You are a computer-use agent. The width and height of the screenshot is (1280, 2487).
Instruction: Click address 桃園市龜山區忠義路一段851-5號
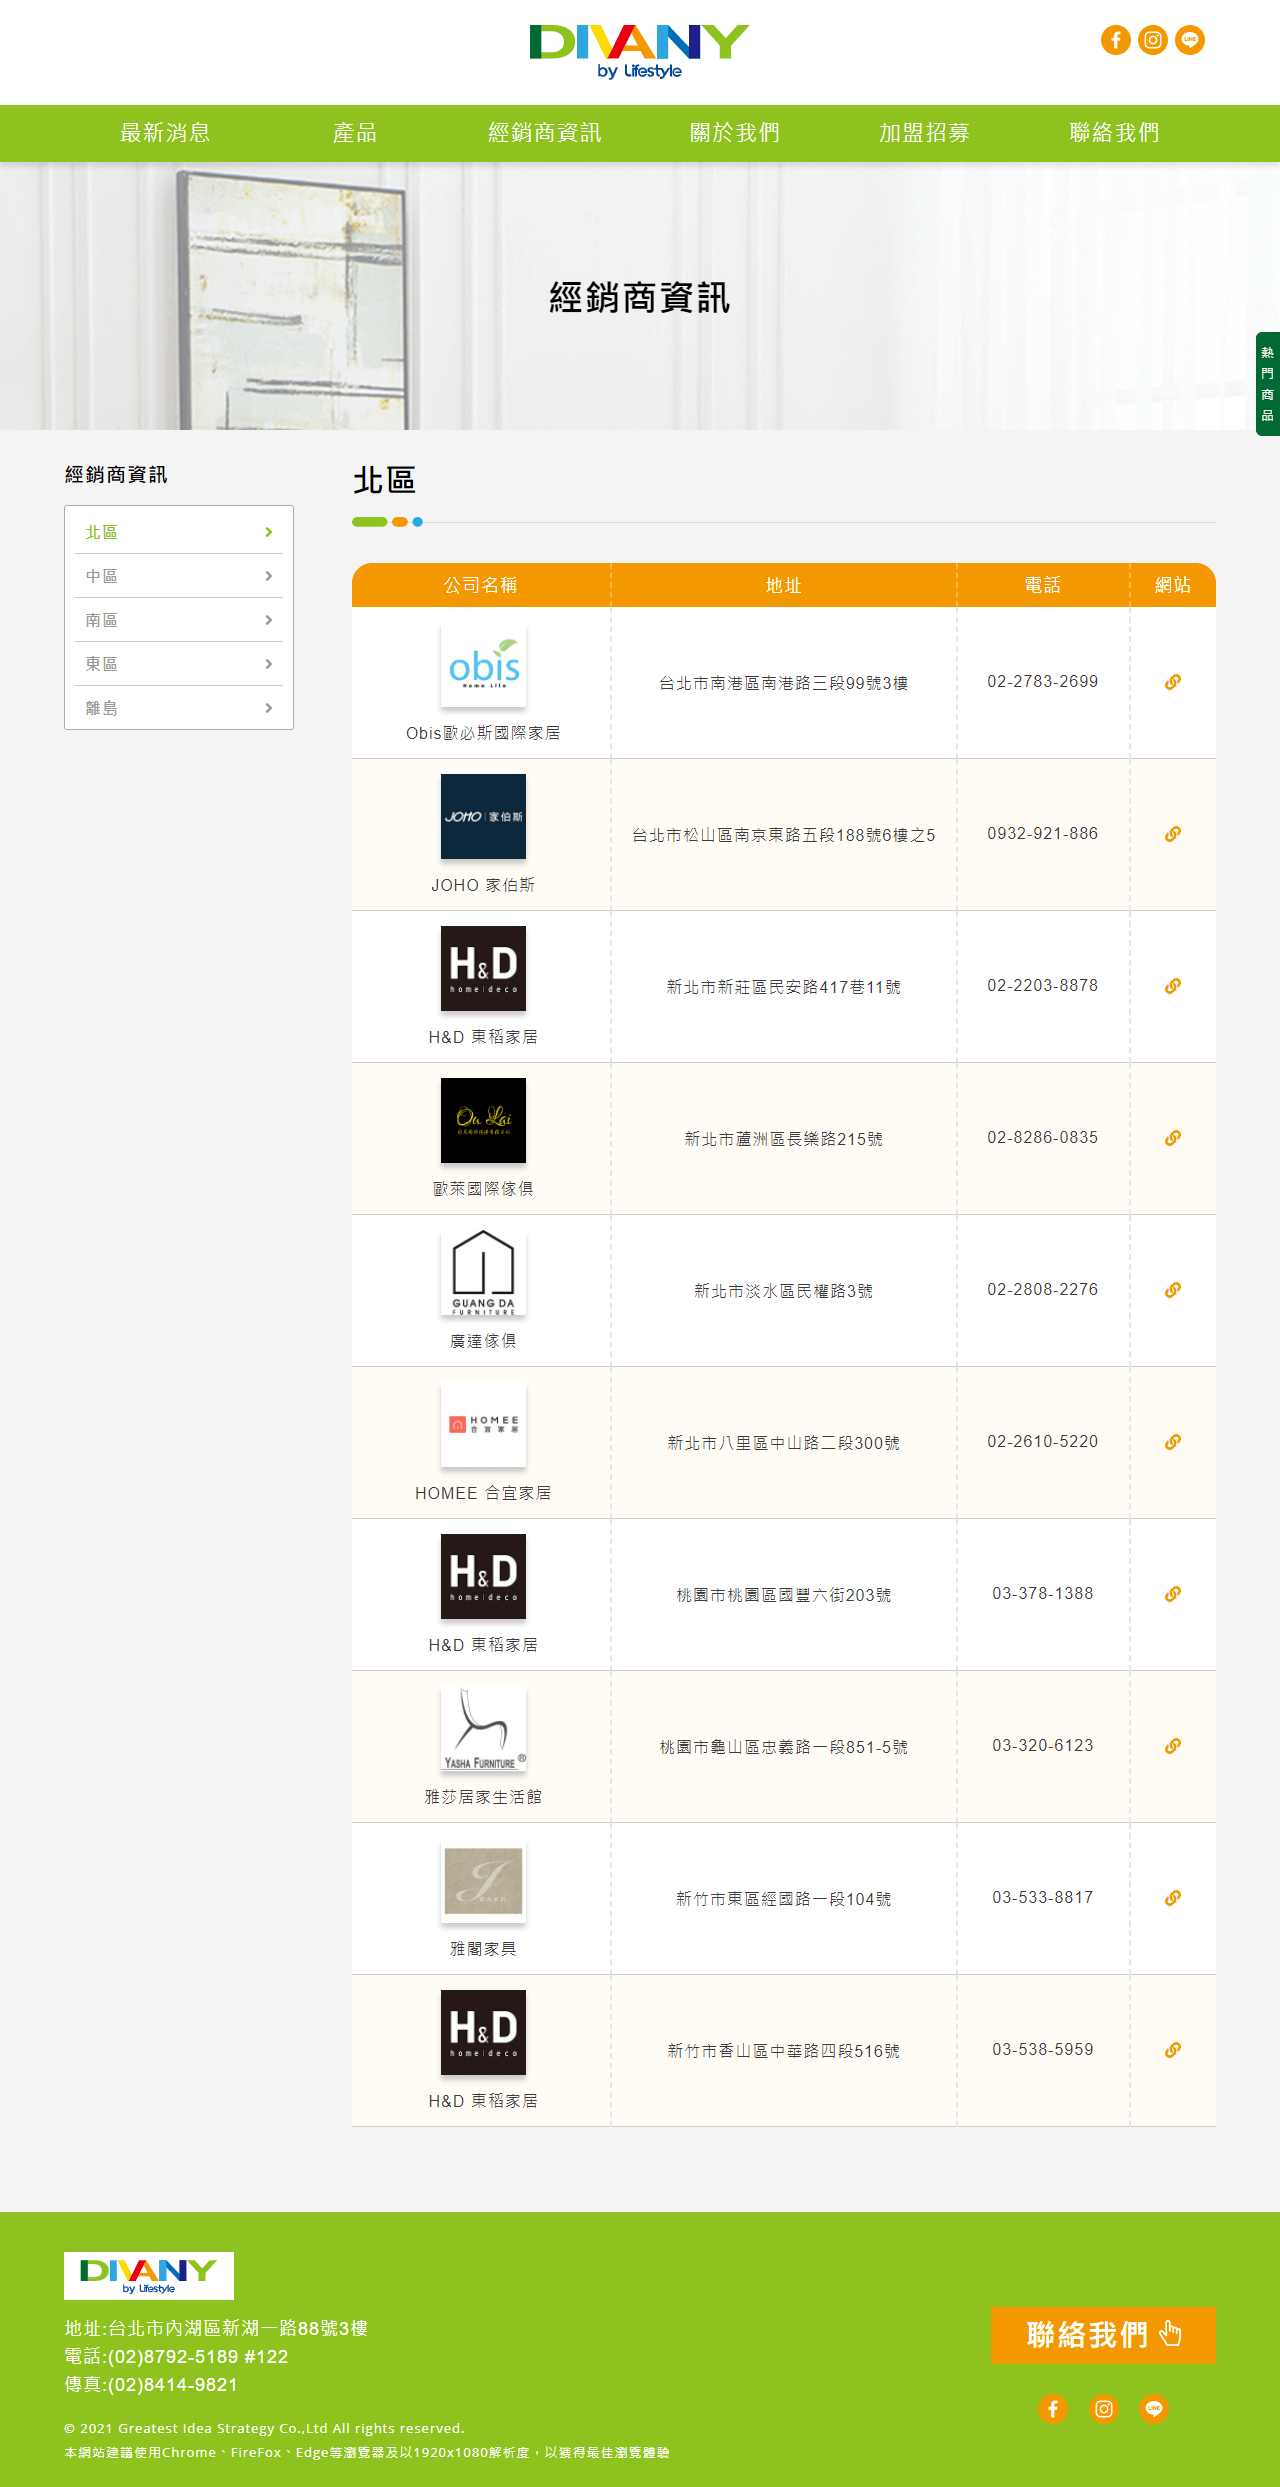point(784,1747)
